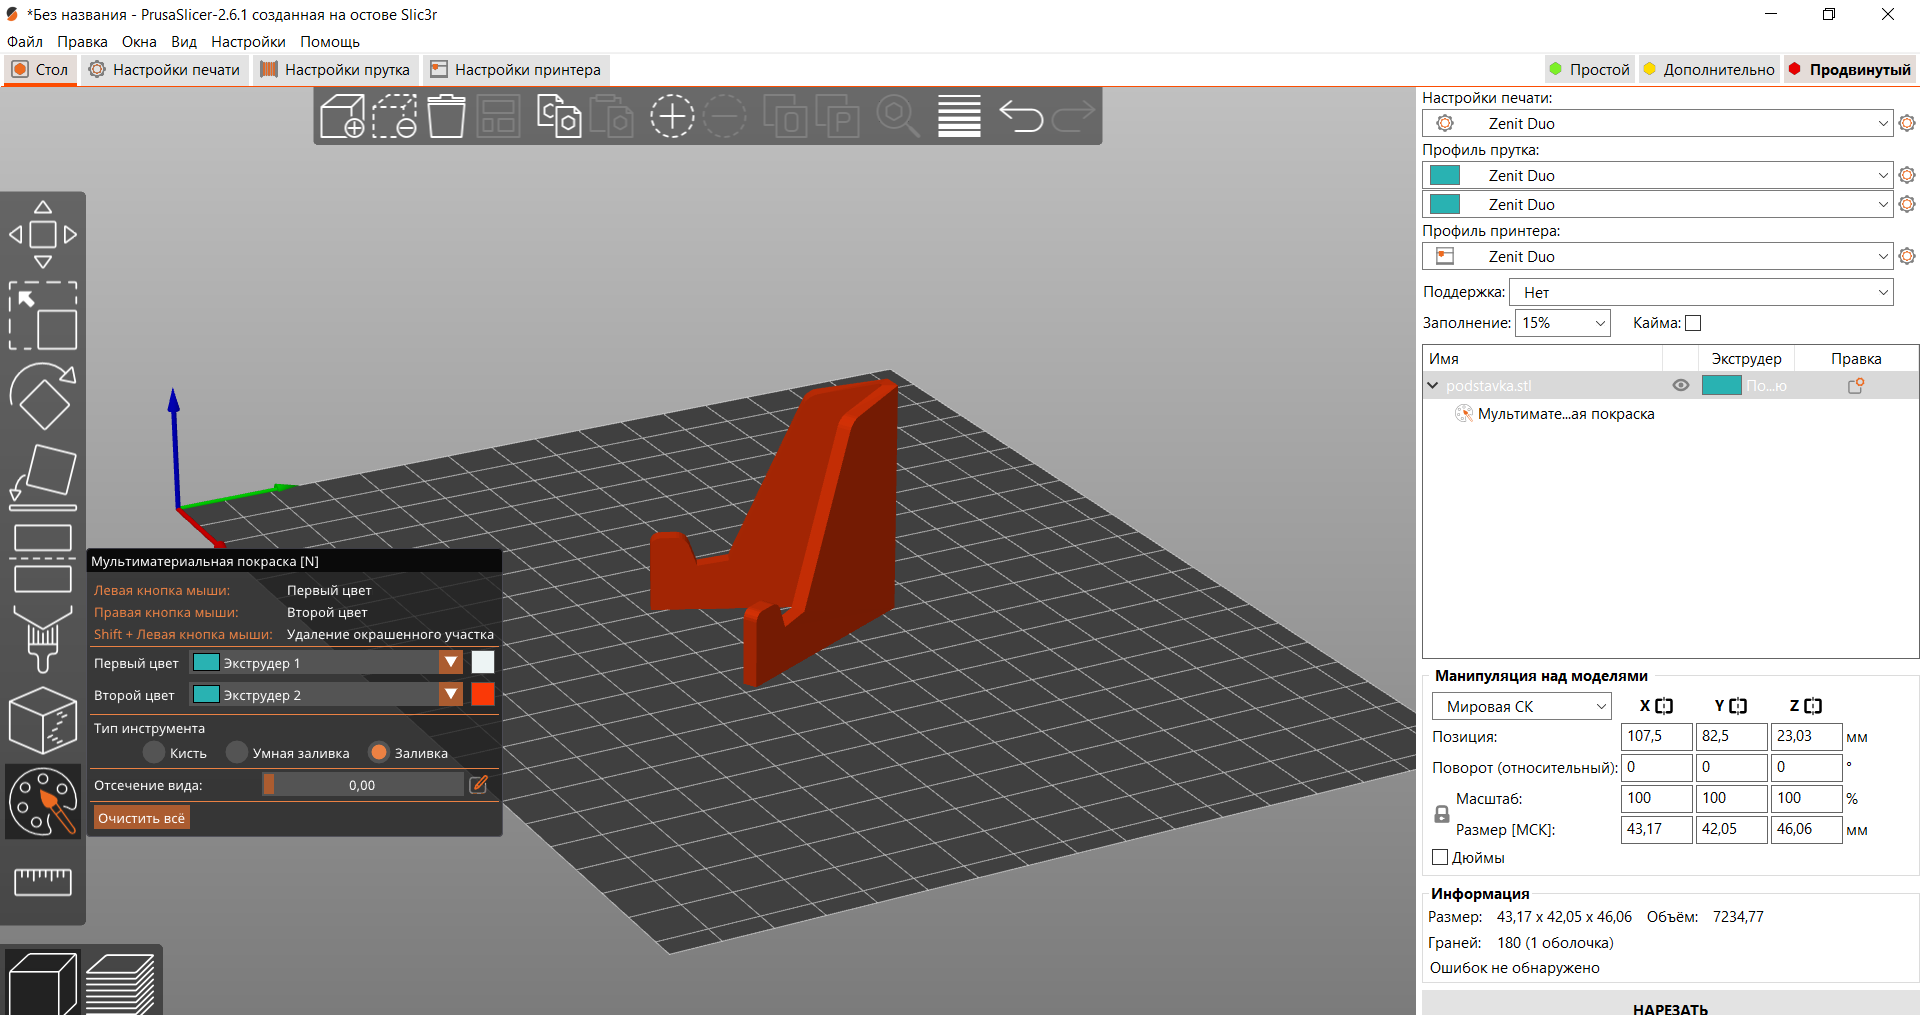Screen dimensions: 1920x1015
Task: Open the Заполнение 15% dropdown
Action: coord(1563,323)
